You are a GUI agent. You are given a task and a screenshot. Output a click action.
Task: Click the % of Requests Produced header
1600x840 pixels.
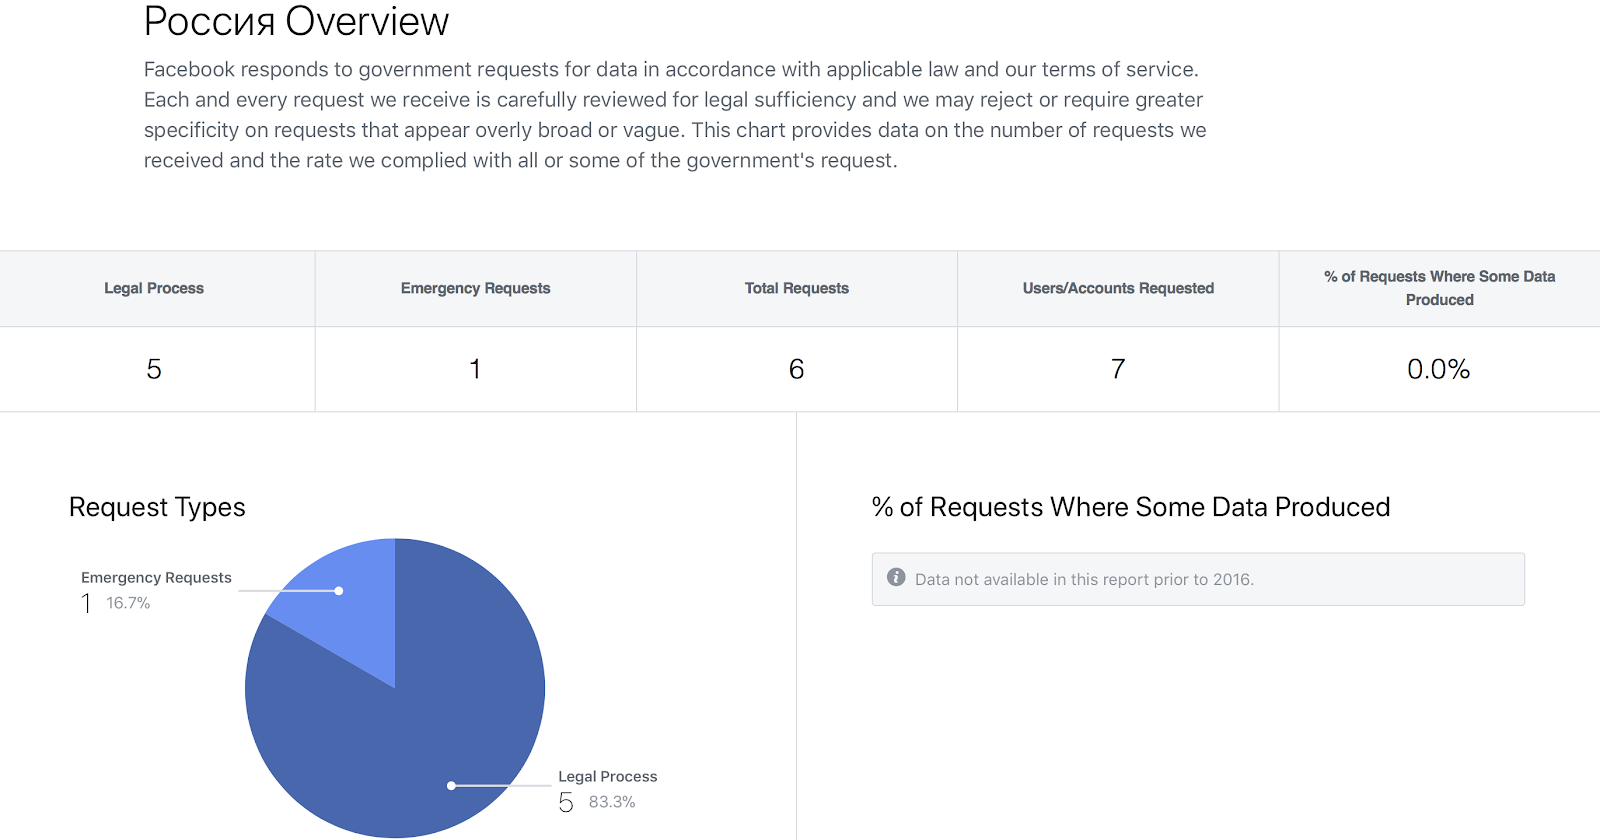click(1439, 288)
